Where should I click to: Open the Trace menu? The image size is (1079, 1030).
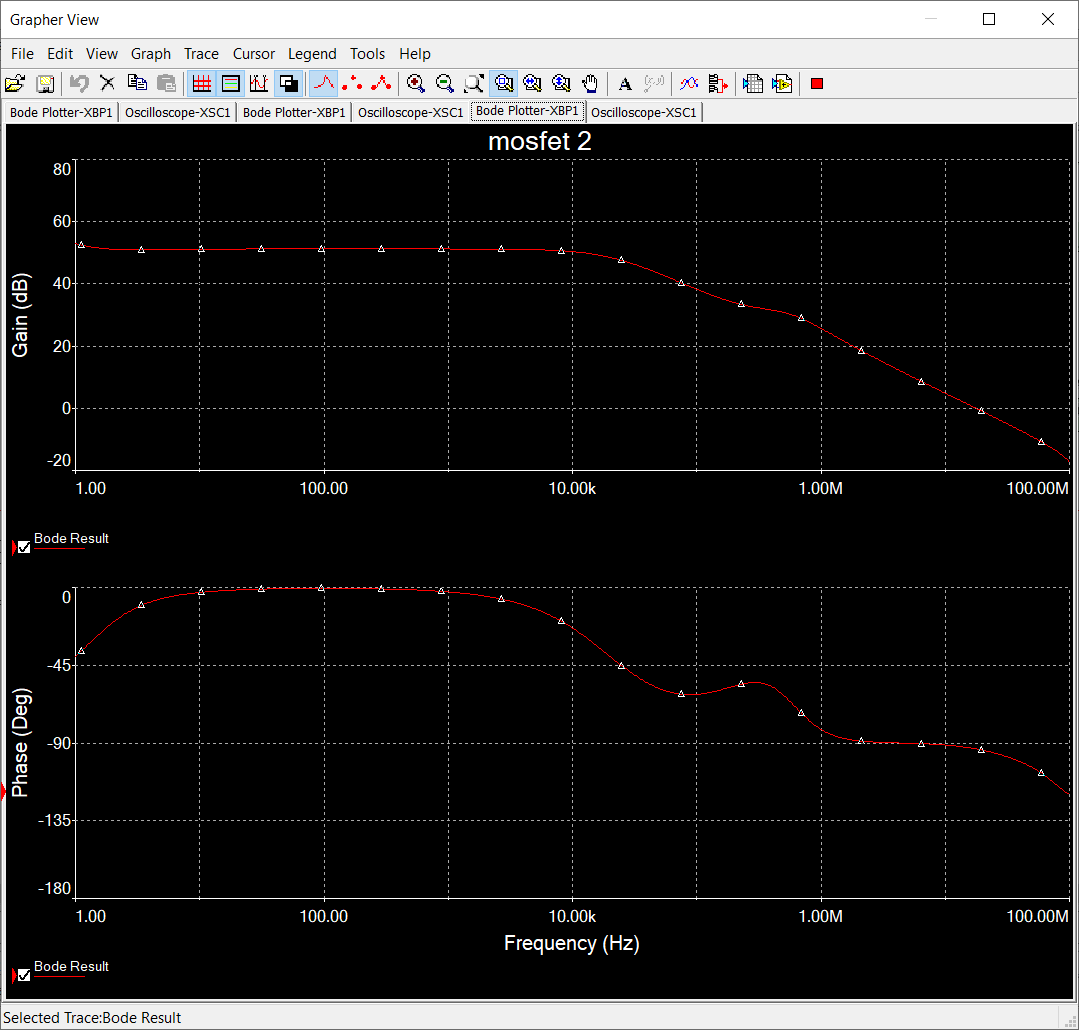(201, 54)
